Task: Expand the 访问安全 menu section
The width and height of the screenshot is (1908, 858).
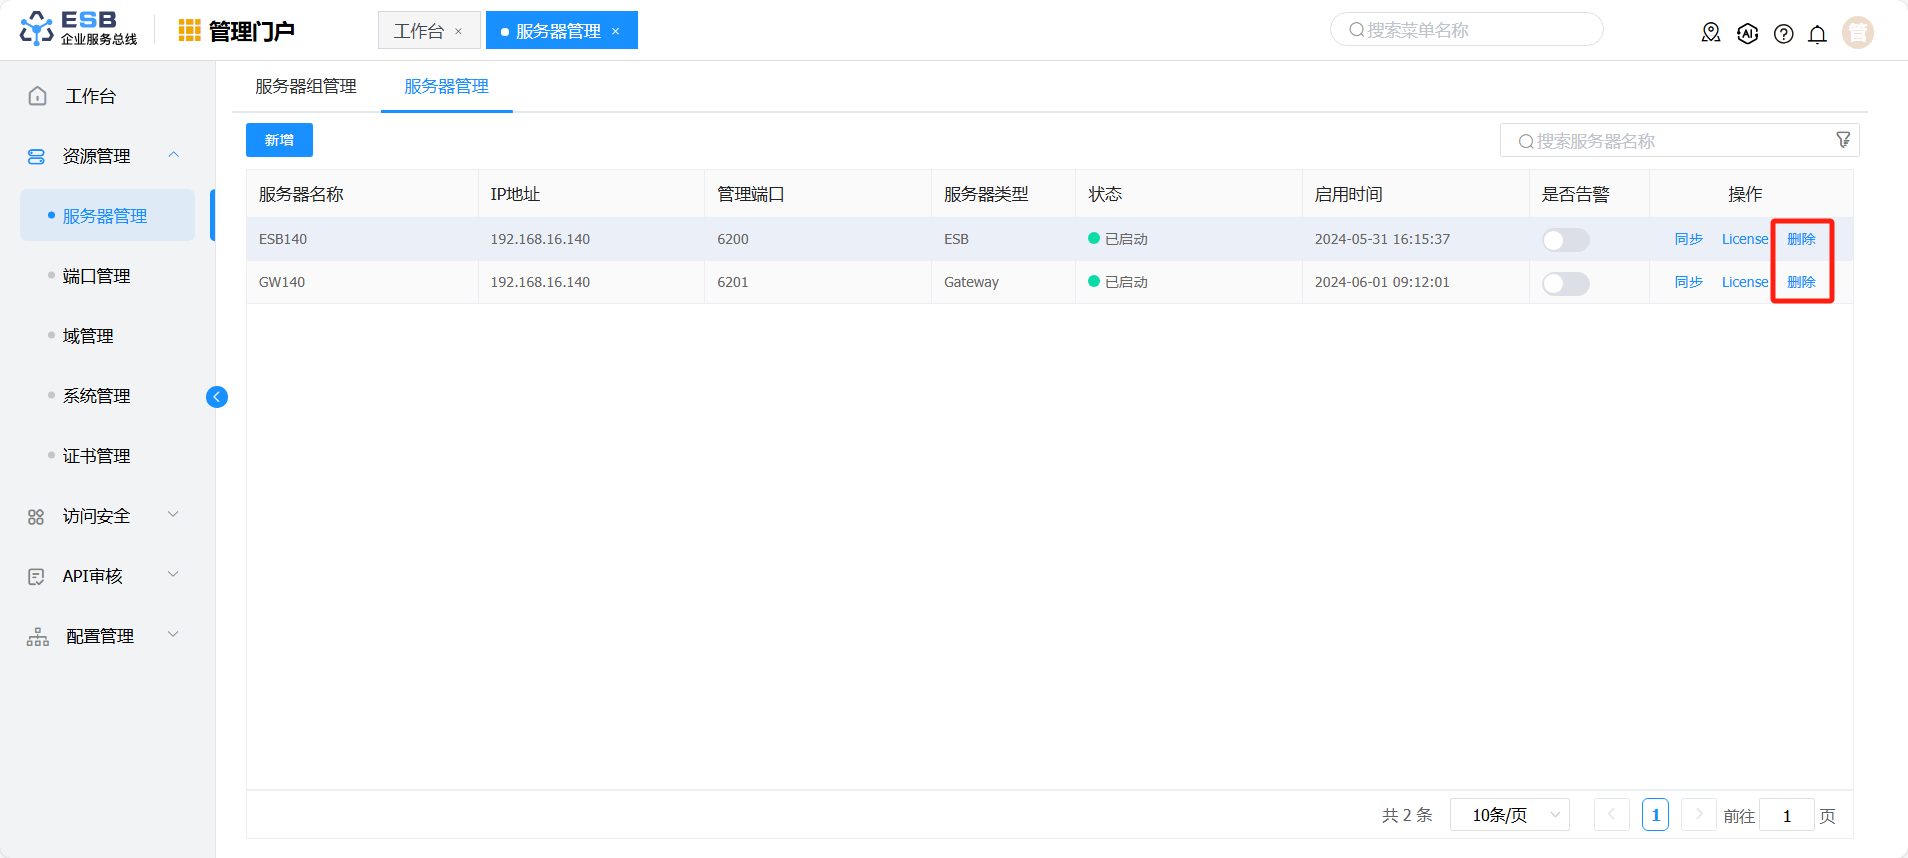Action: tap(174, 515)
